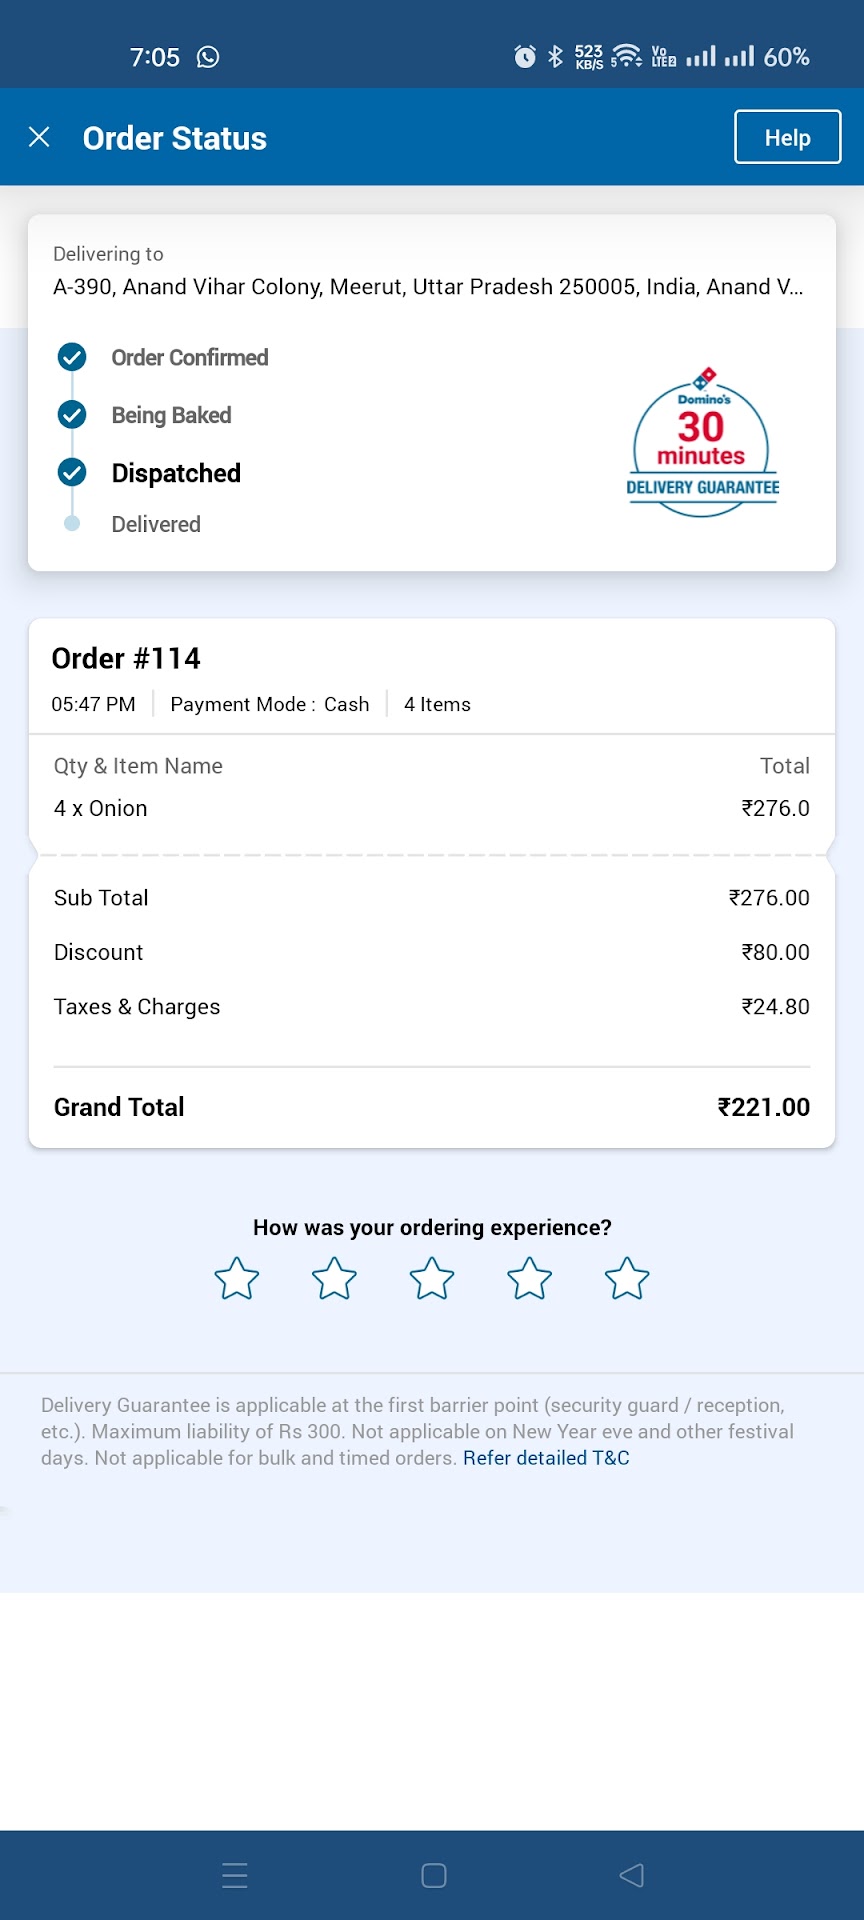Expand the truncated delivery address
The width and height of the screenshot is (864, 1920).
[428, 287]
